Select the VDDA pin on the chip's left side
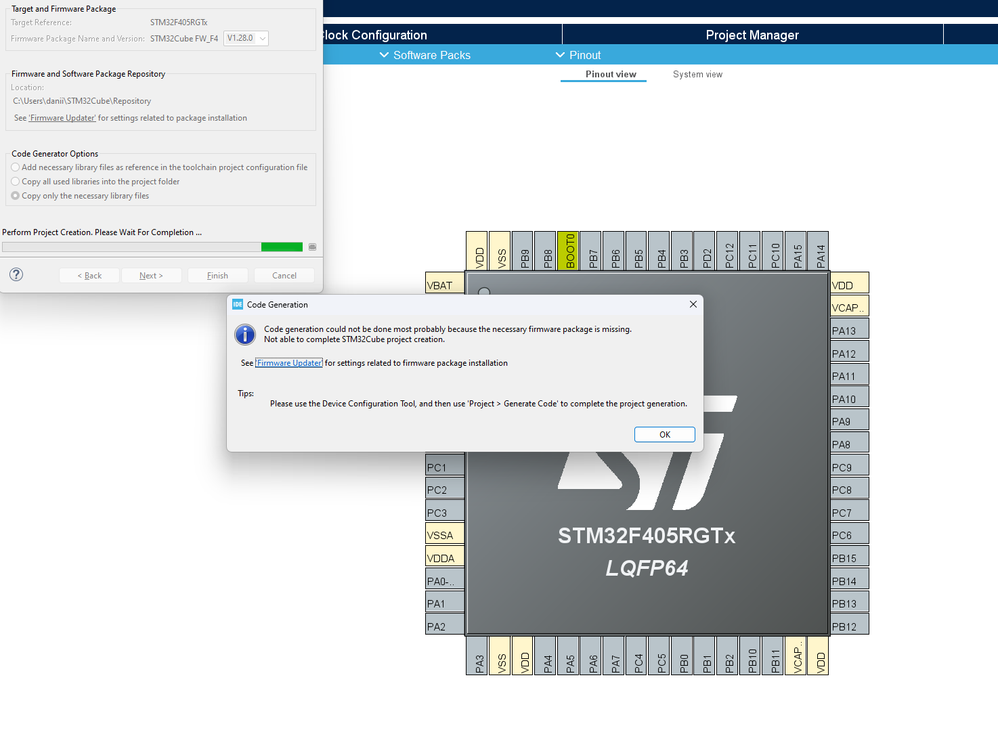This screenshot has width=998, height=739. [445, 558]
